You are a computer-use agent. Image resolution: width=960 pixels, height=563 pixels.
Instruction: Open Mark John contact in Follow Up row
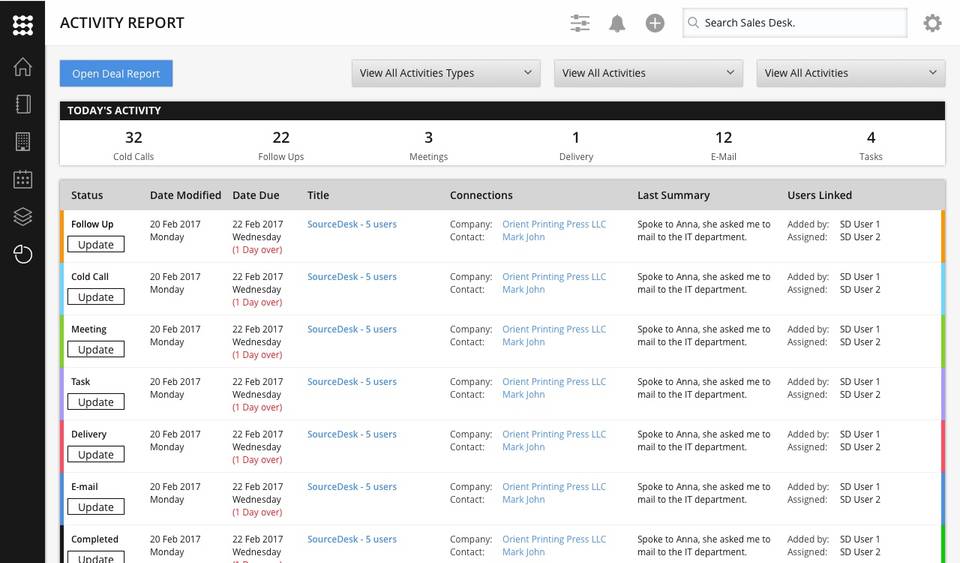(x=523, y=237)
